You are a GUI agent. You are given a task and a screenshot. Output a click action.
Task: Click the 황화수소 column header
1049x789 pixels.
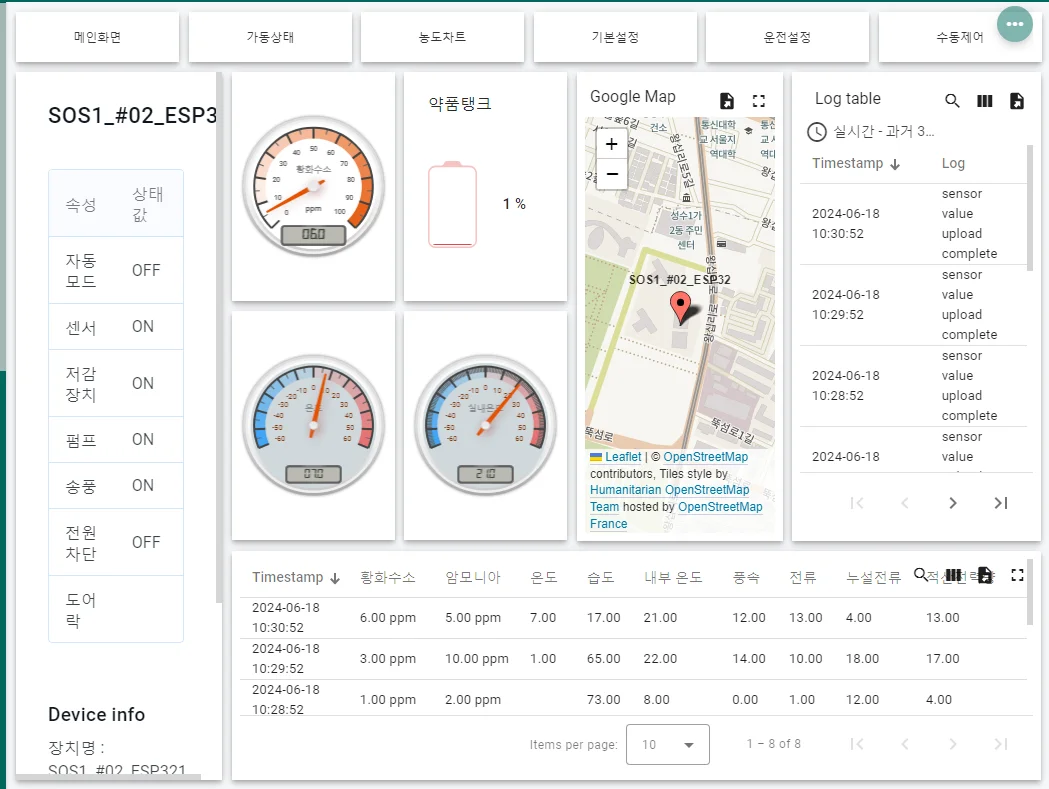click(387, 577)
